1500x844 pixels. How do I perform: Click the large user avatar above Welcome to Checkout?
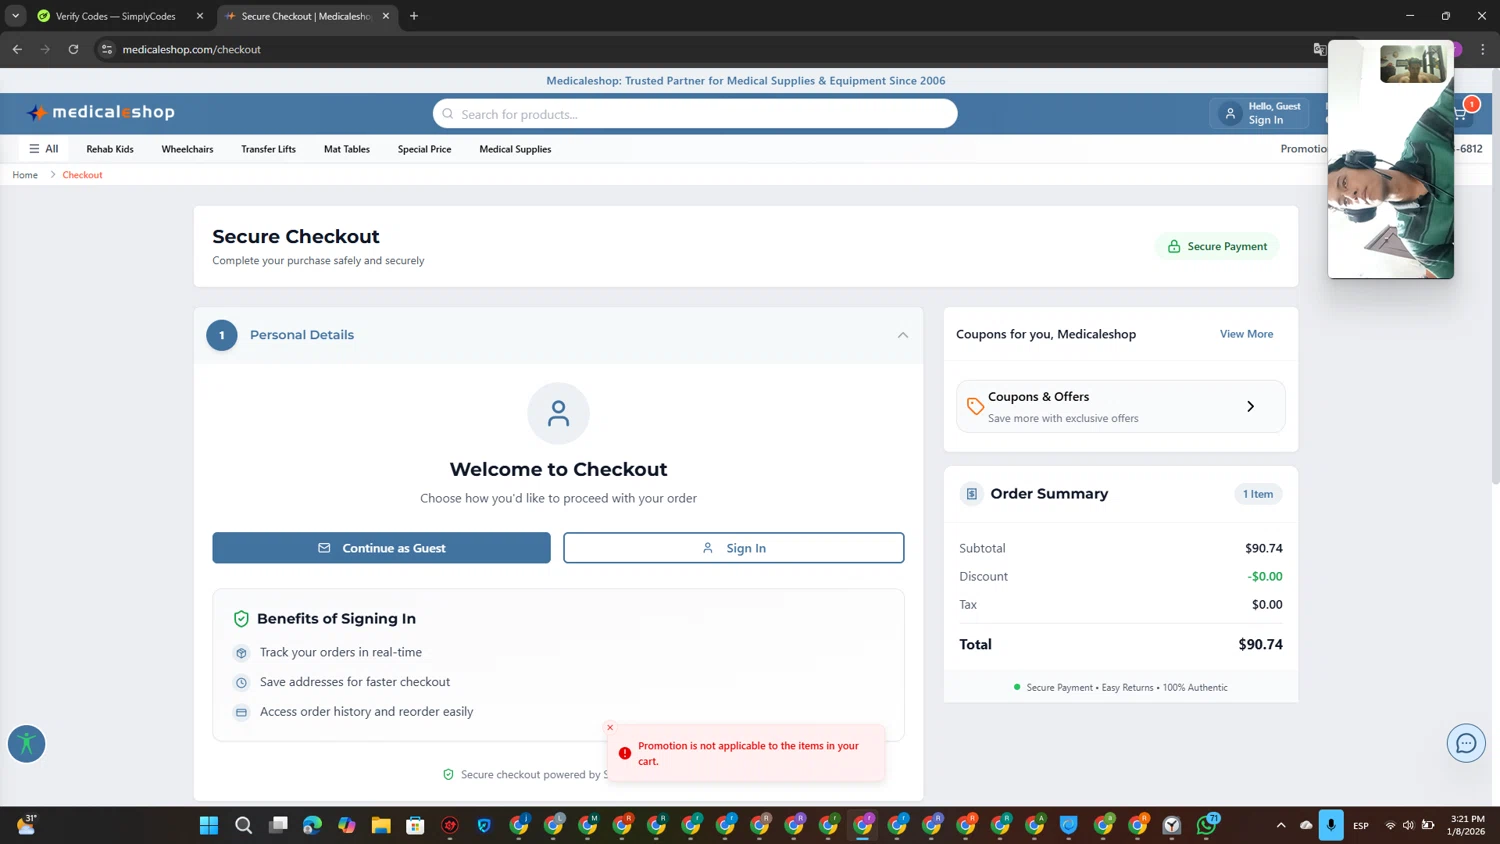(x=558, y=413)
